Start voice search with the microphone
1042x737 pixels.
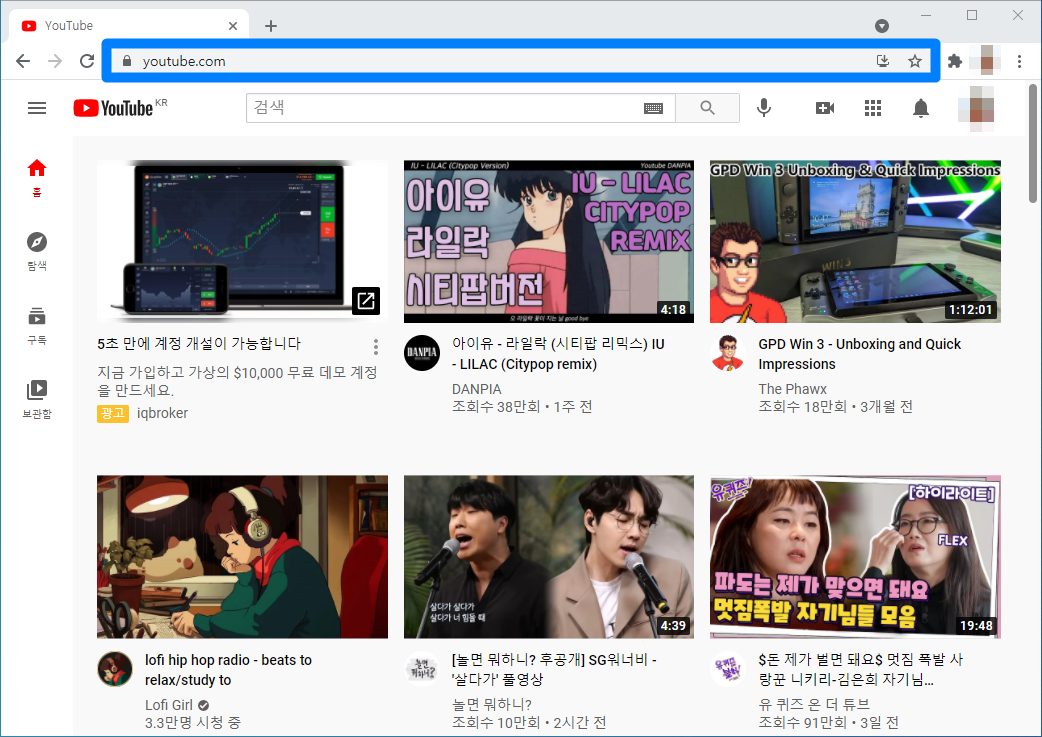coord(764,108)
